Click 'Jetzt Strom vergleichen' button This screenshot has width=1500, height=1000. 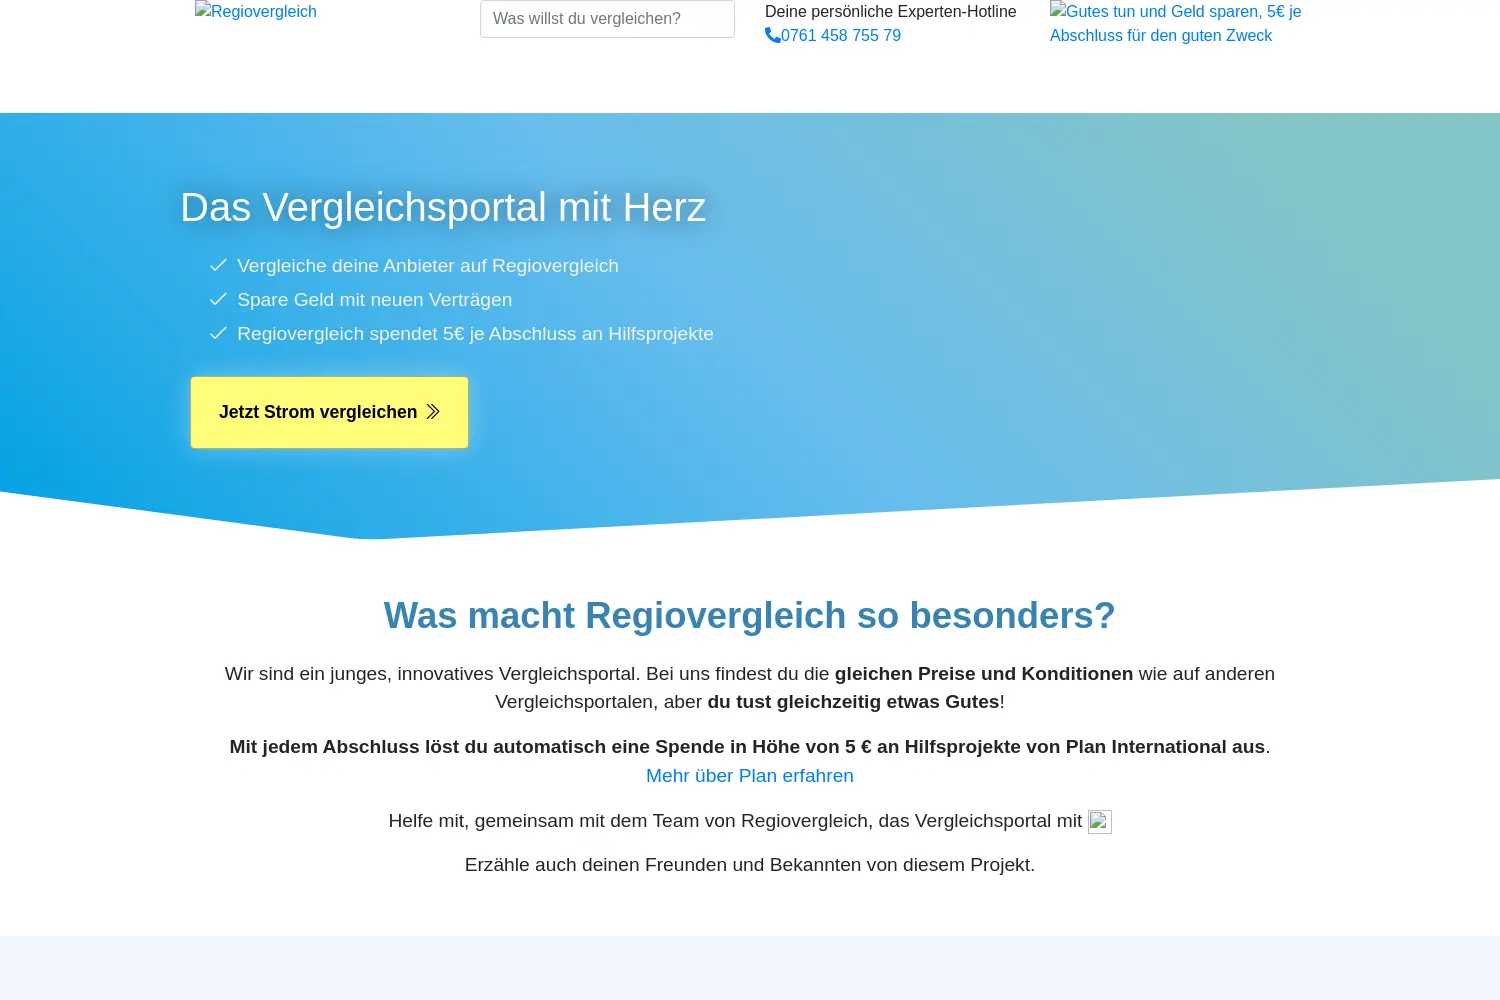coord(329,412)
